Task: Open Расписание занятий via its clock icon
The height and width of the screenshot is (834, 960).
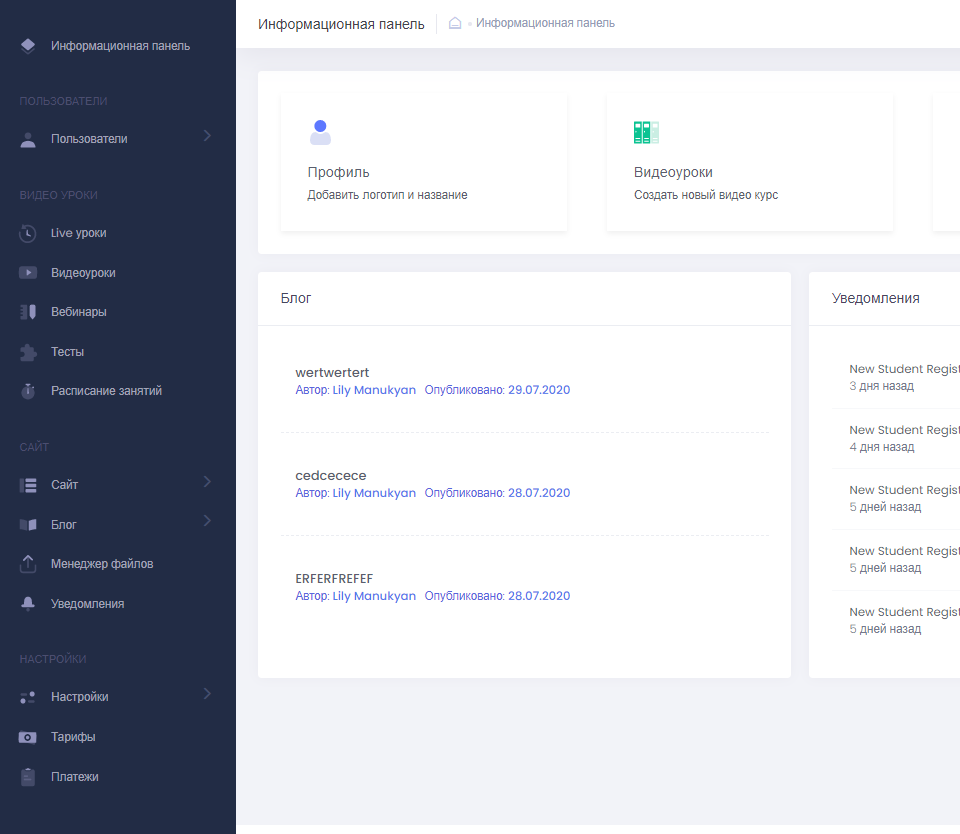Action: (28, 391)
